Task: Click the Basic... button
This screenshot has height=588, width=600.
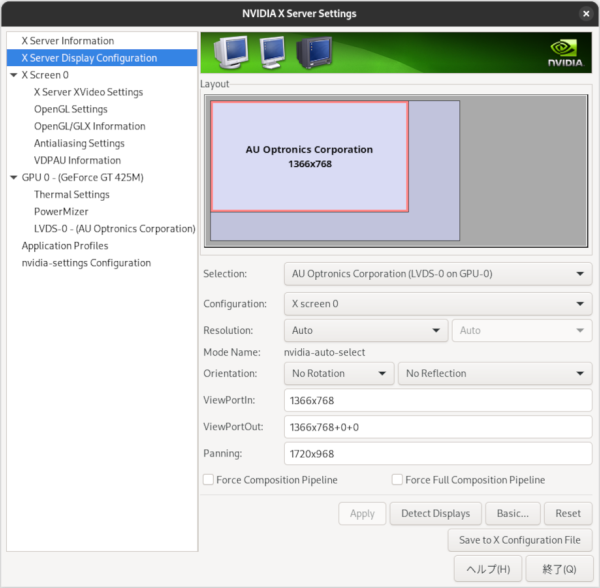Action: [x=513, y=514]
